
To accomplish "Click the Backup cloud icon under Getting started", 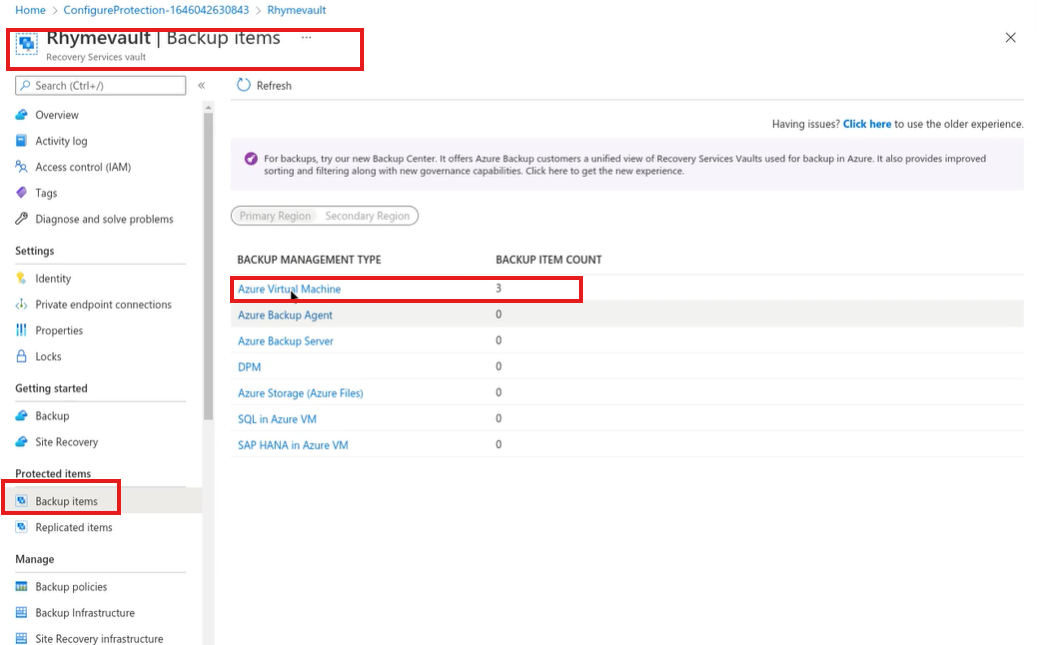I will click(22, 415).
